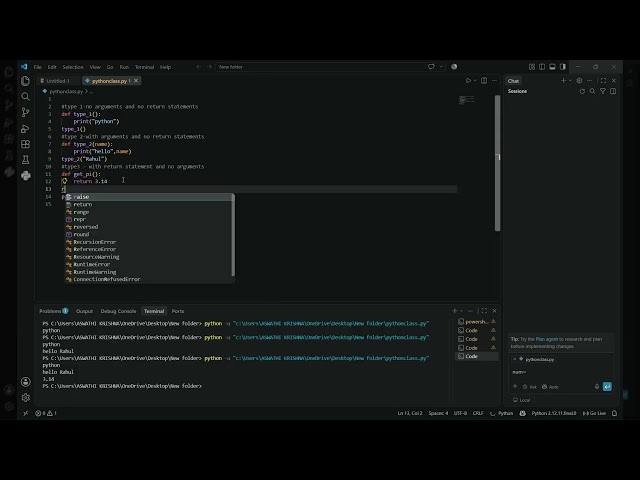Open Chat panel settings gear
640x480 pixels.
click(x=579, y=81)
